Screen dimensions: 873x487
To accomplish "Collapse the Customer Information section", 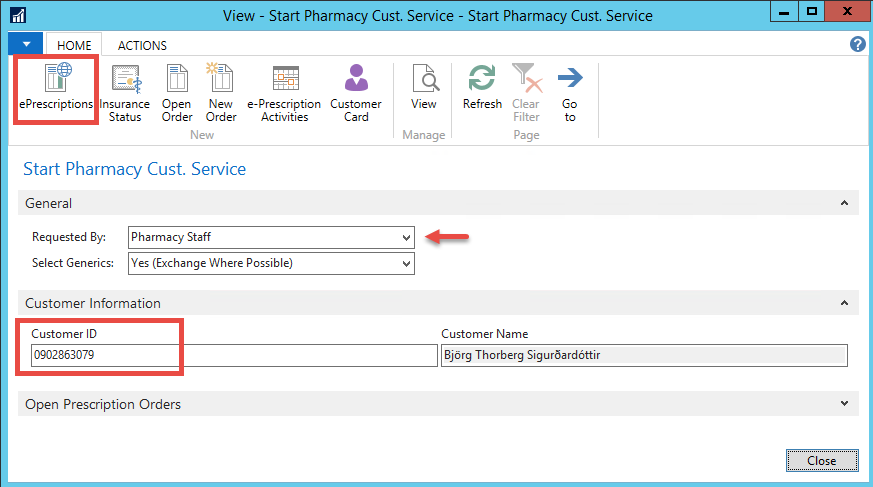I will (x=845, y=303).
